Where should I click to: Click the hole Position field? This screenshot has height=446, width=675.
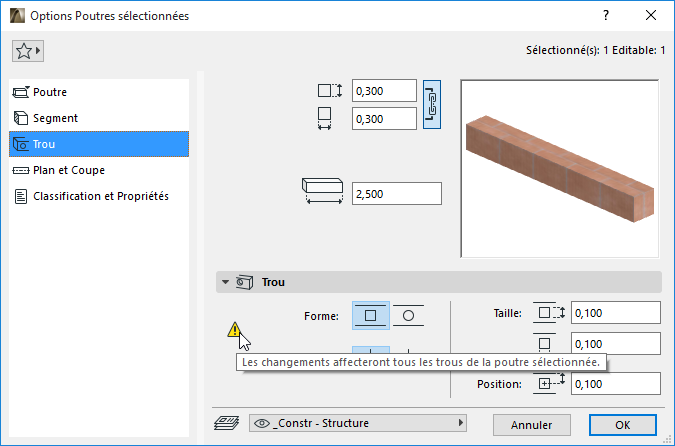[x=616, y=384]
